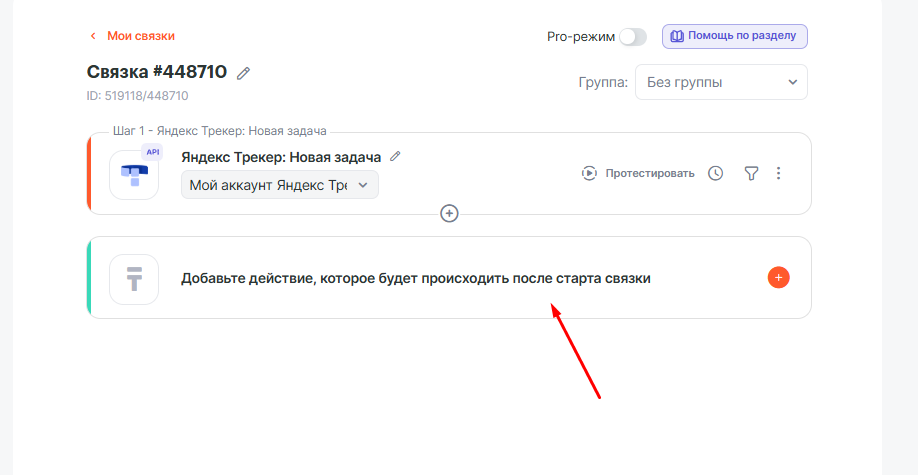Open the Группа dropdown showing Без группы
The width and height of the screenshot is (918, 475).
(721, 82)
